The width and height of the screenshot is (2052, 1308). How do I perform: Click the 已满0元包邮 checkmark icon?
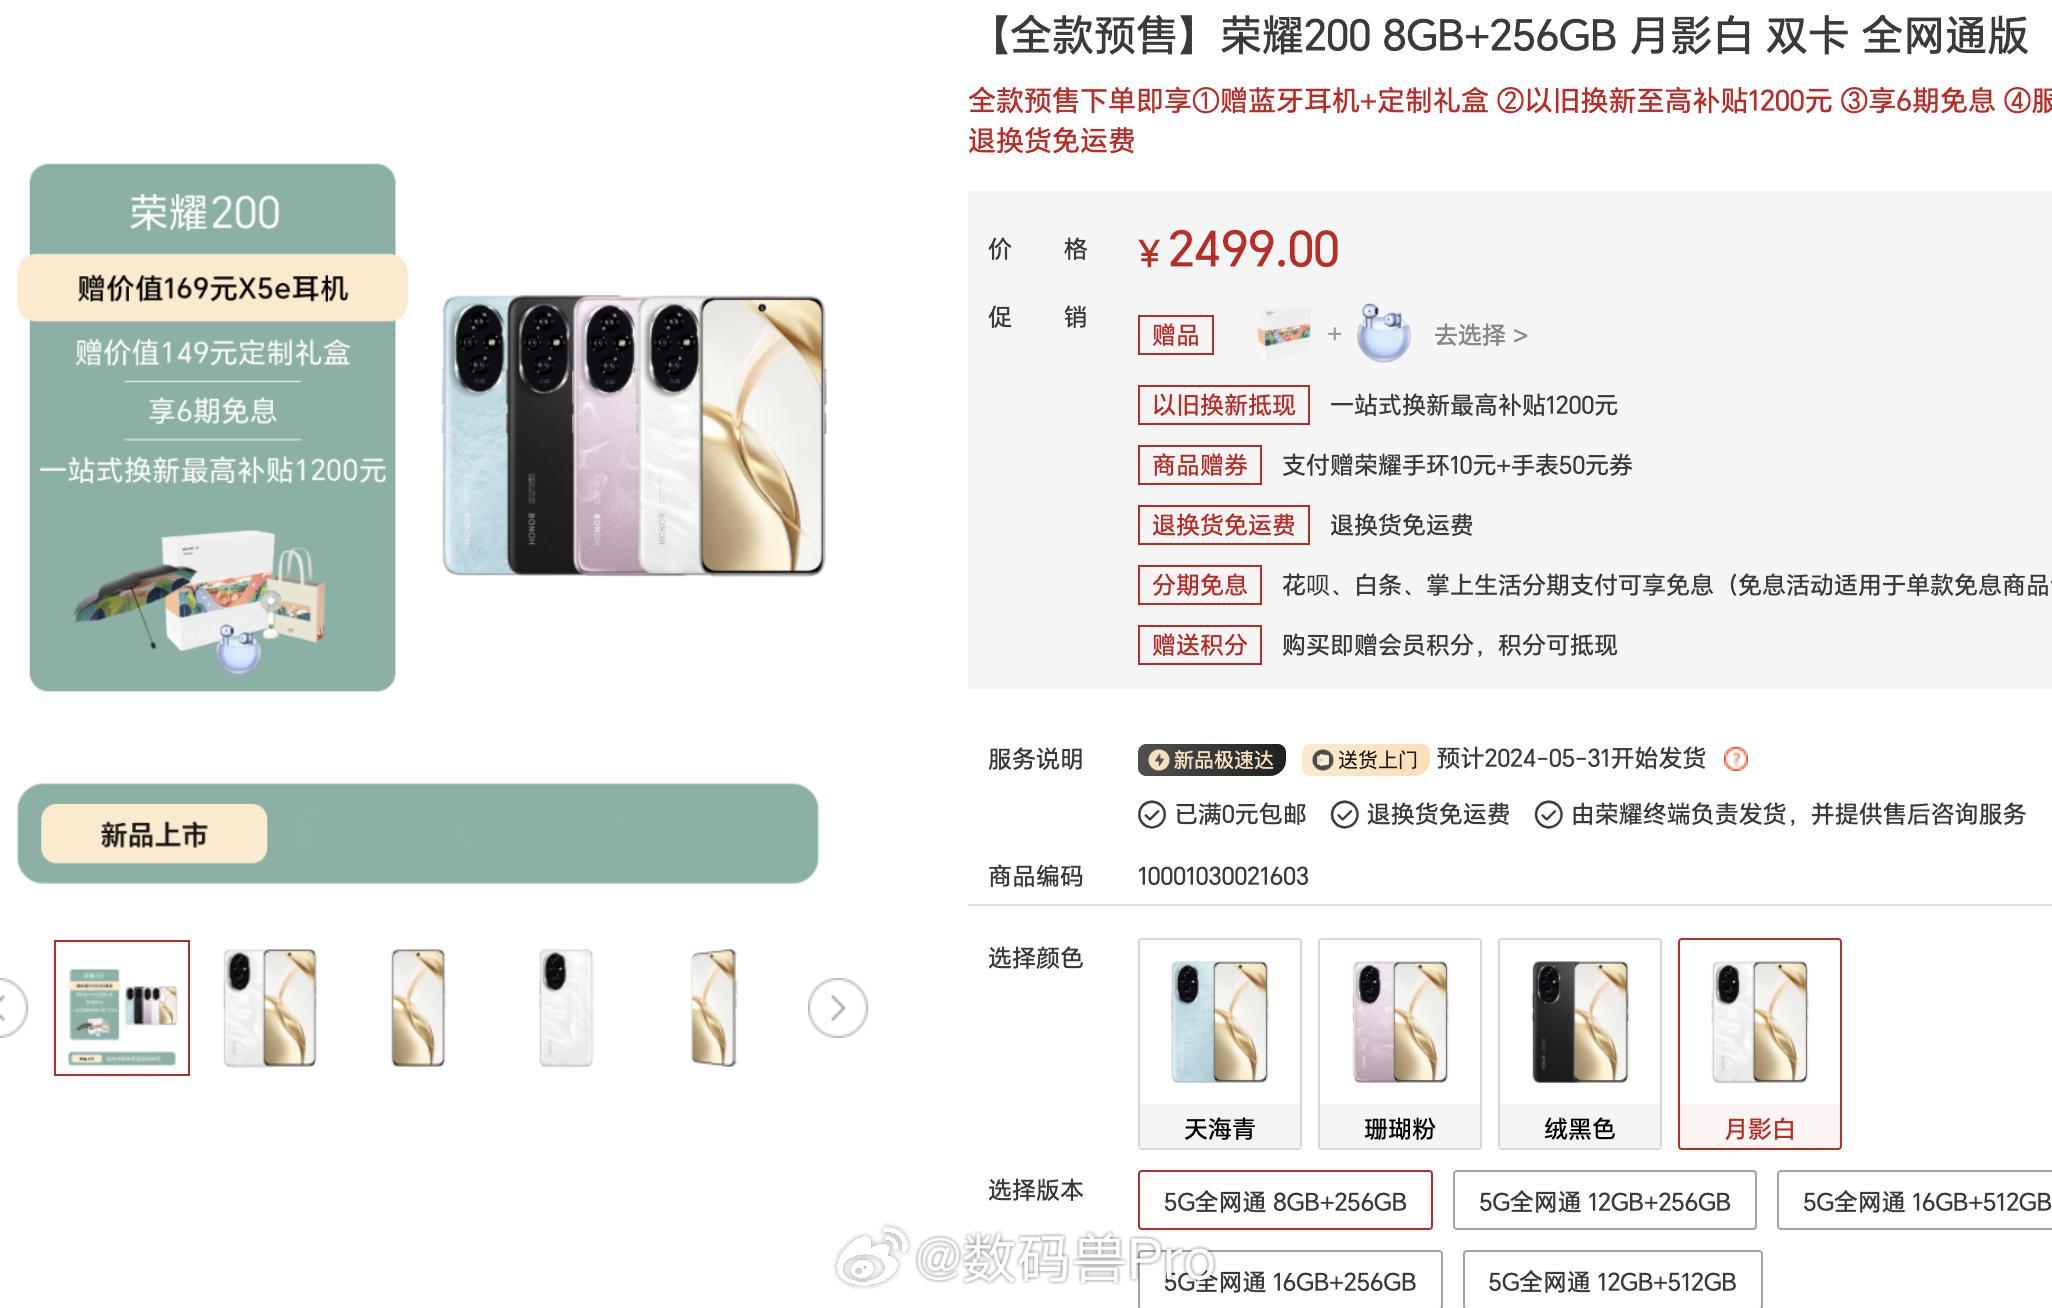pyautogui.click(x=1151, y=815)
